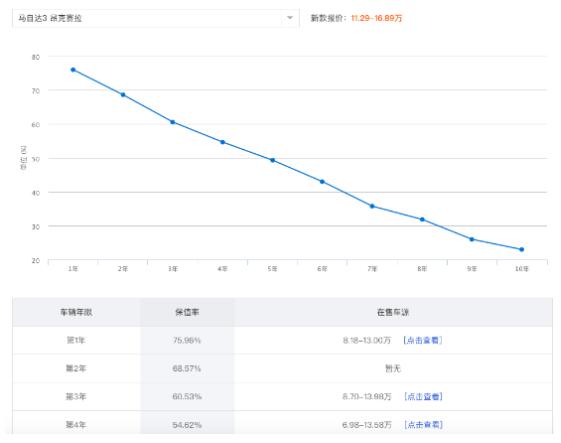Click the year 10 data point
This screenshot has width=561, height=443.
[522, 249]
